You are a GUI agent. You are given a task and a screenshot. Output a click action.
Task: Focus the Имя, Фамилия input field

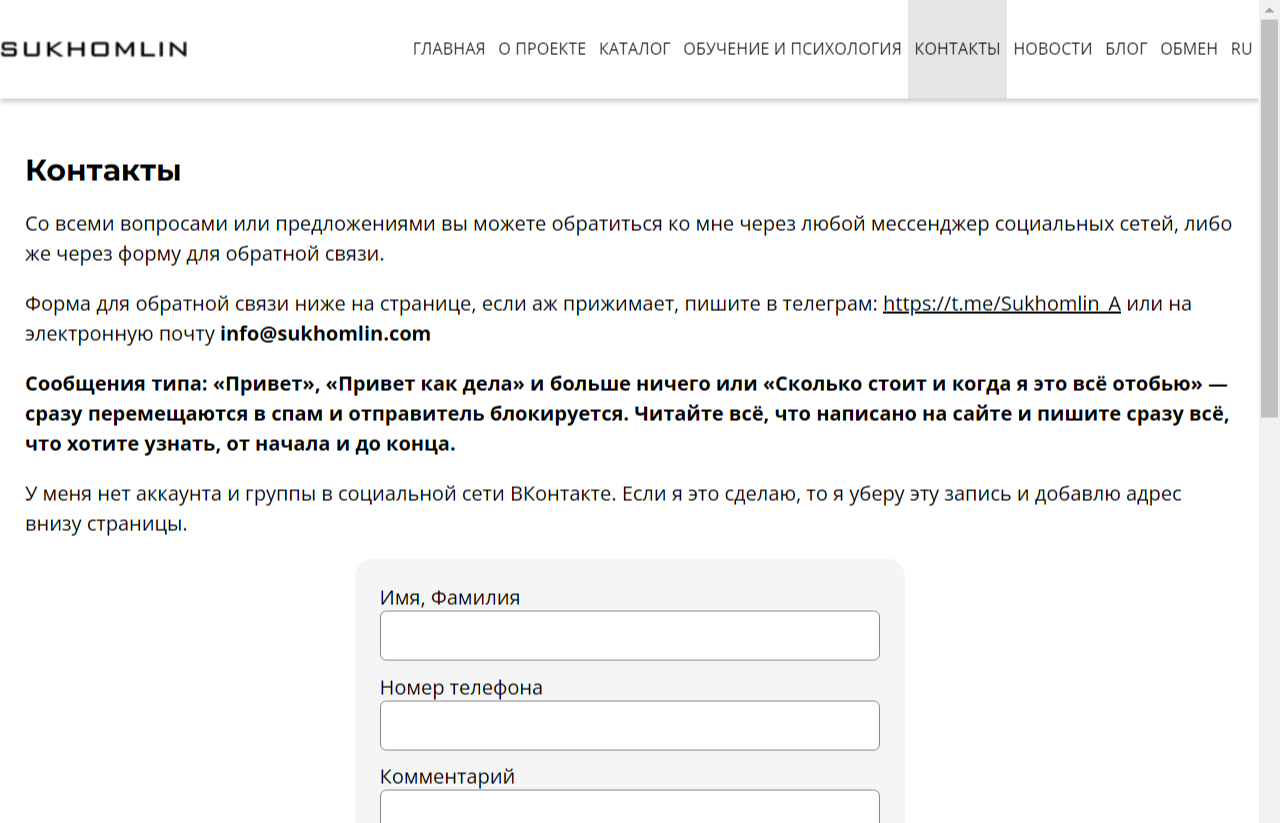tap(629, 636)
